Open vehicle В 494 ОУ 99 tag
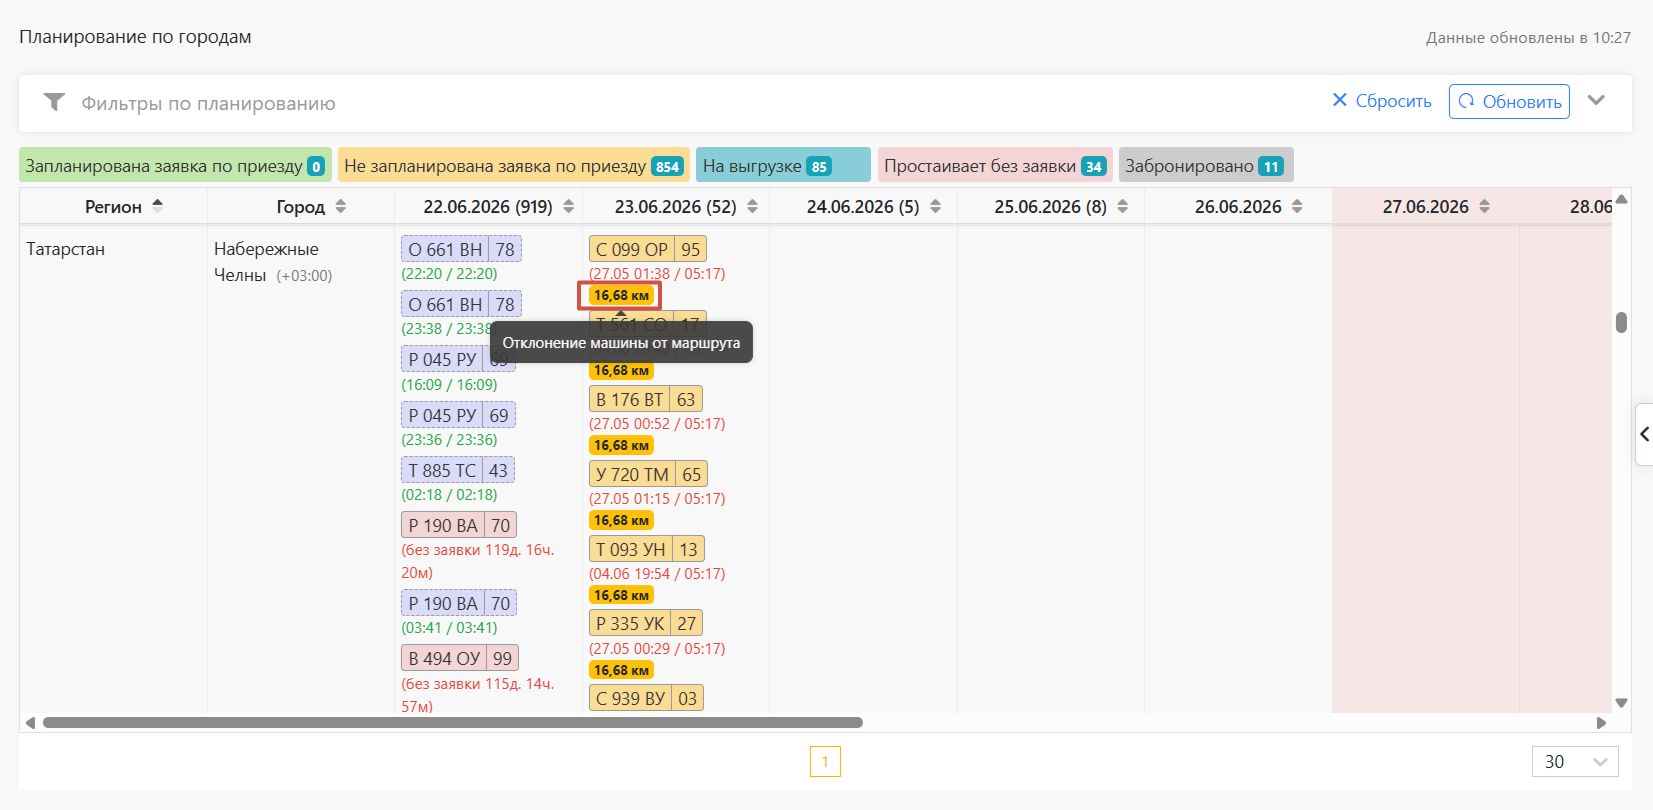The width and height of the screenshot is (1653, 810). [x=460, y=658]
